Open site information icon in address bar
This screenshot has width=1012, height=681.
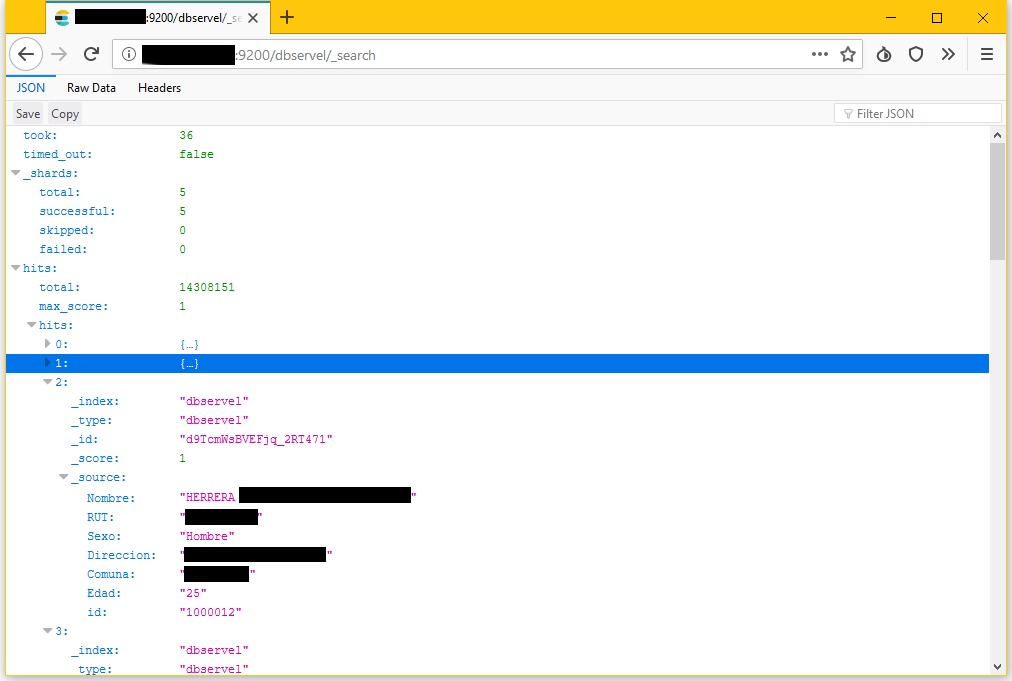127,55
